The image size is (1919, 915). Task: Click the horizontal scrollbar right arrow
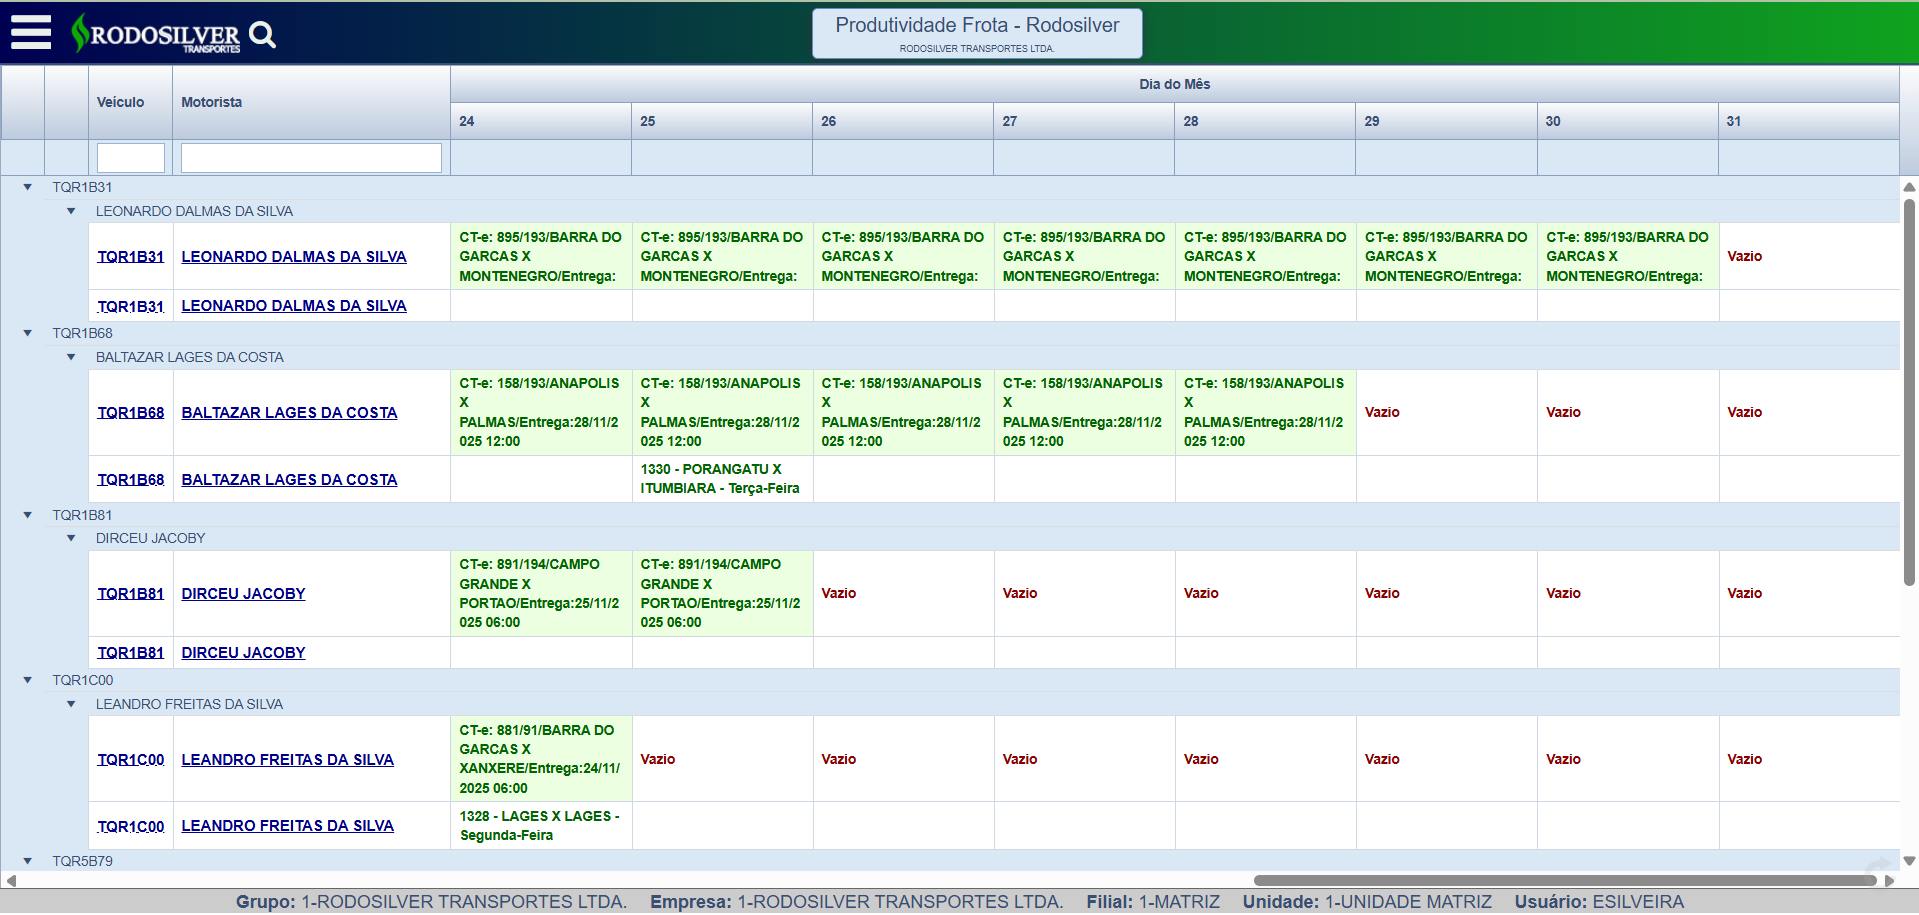point(1889,881)
